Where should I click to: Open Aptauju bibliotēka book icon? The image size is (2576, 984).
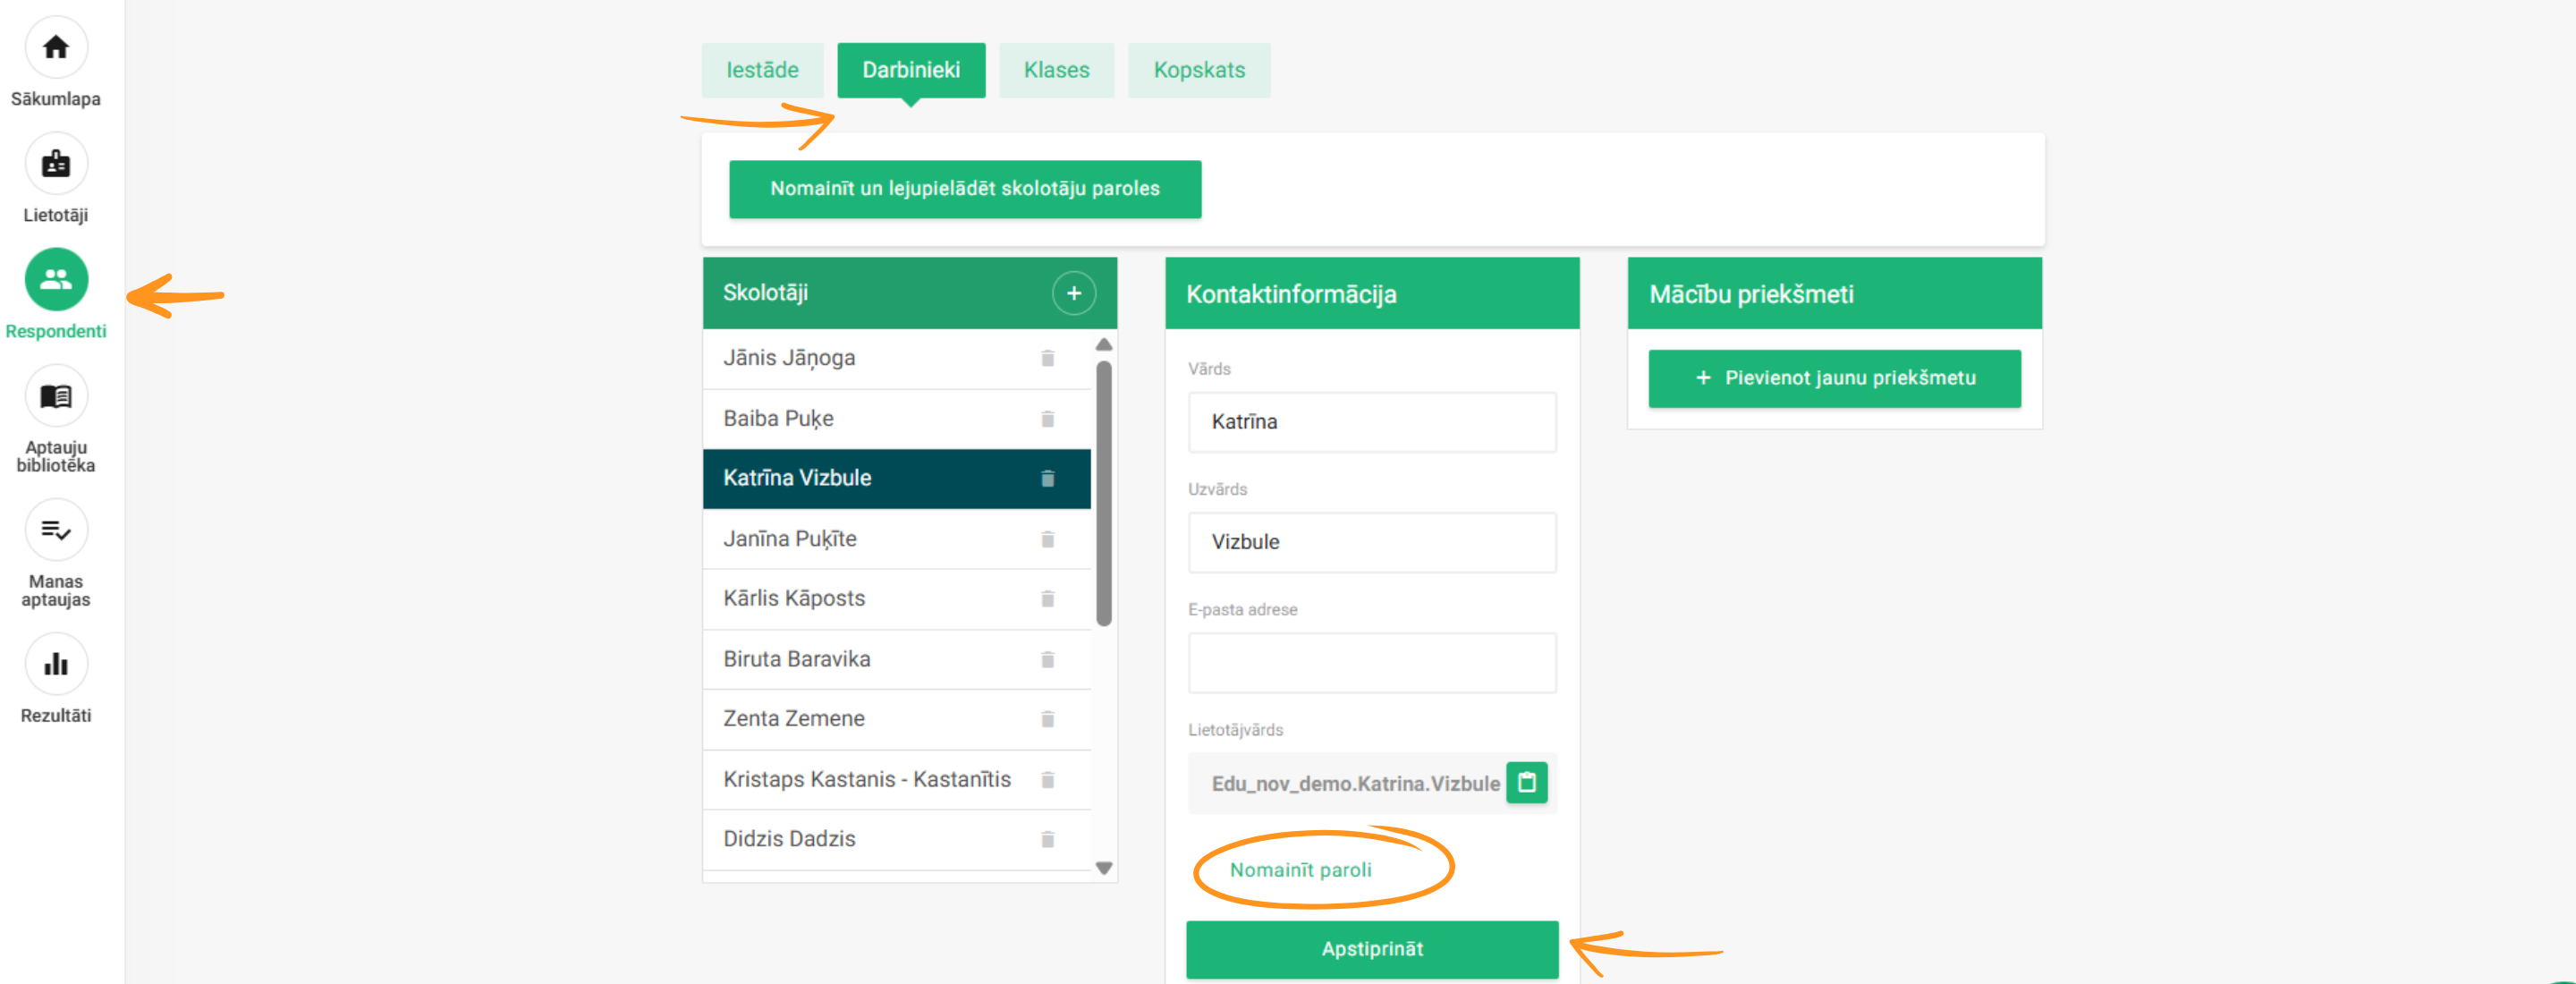pos(56,397)
